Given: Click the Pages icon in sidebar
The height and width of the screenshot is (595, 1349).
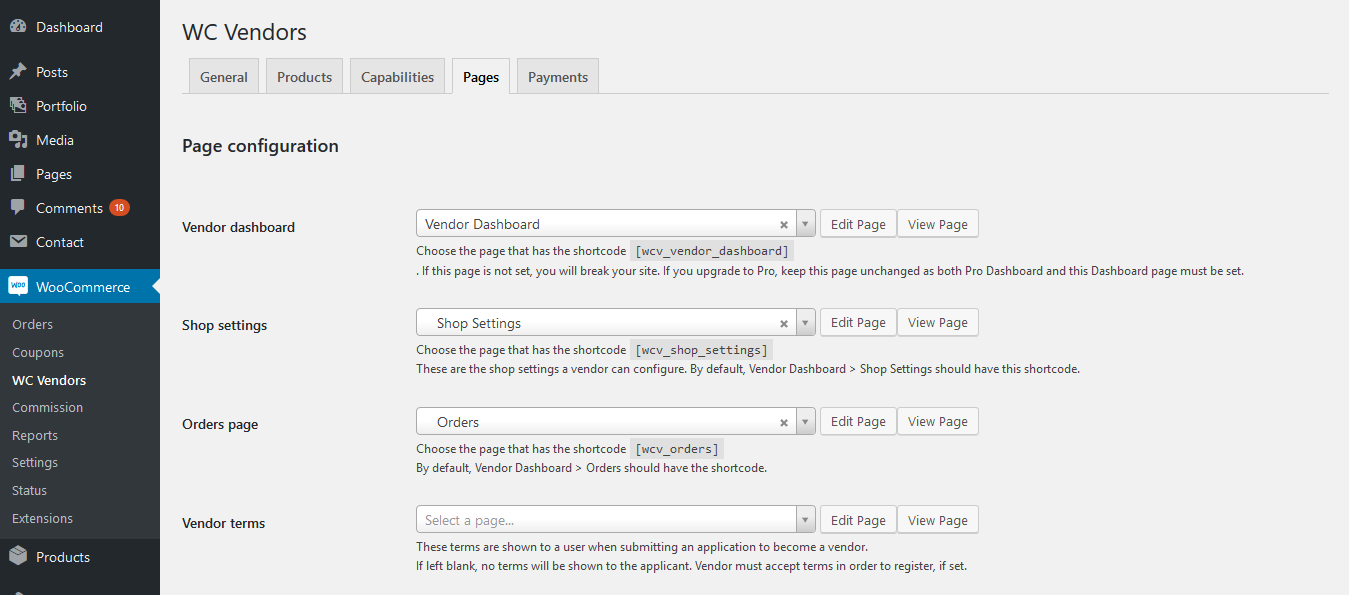Looking at the screenshot, I should click(x=18, y=174).
